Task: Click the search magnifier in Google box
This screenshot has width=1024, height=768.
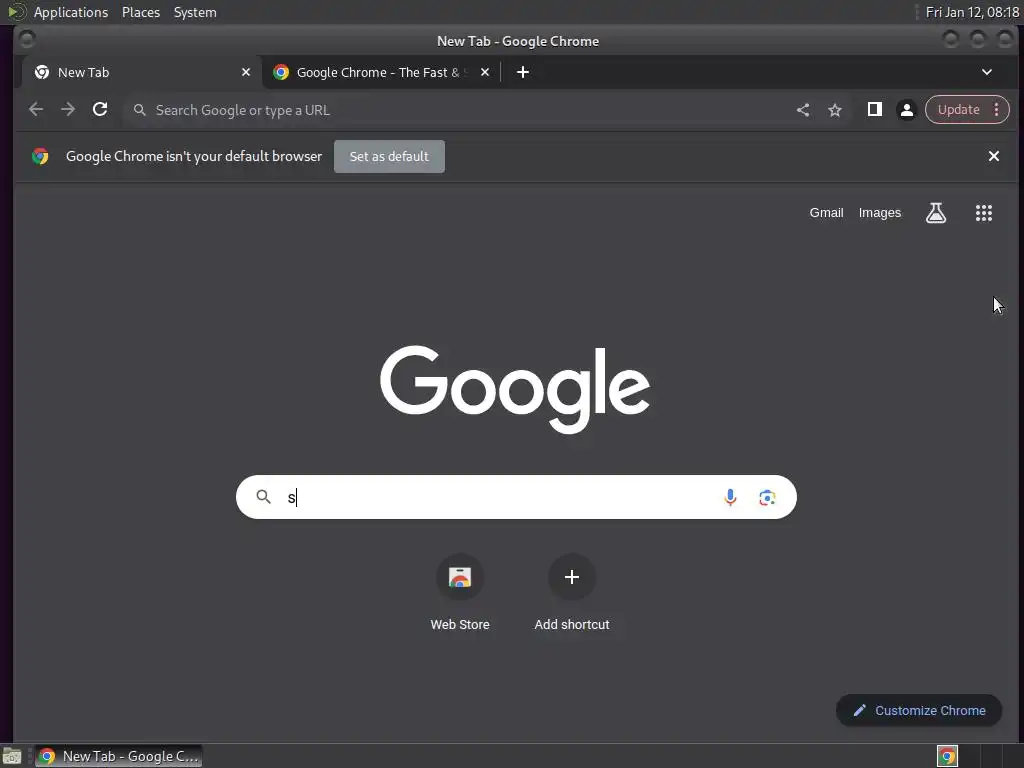Action: (x=264, y=497)
